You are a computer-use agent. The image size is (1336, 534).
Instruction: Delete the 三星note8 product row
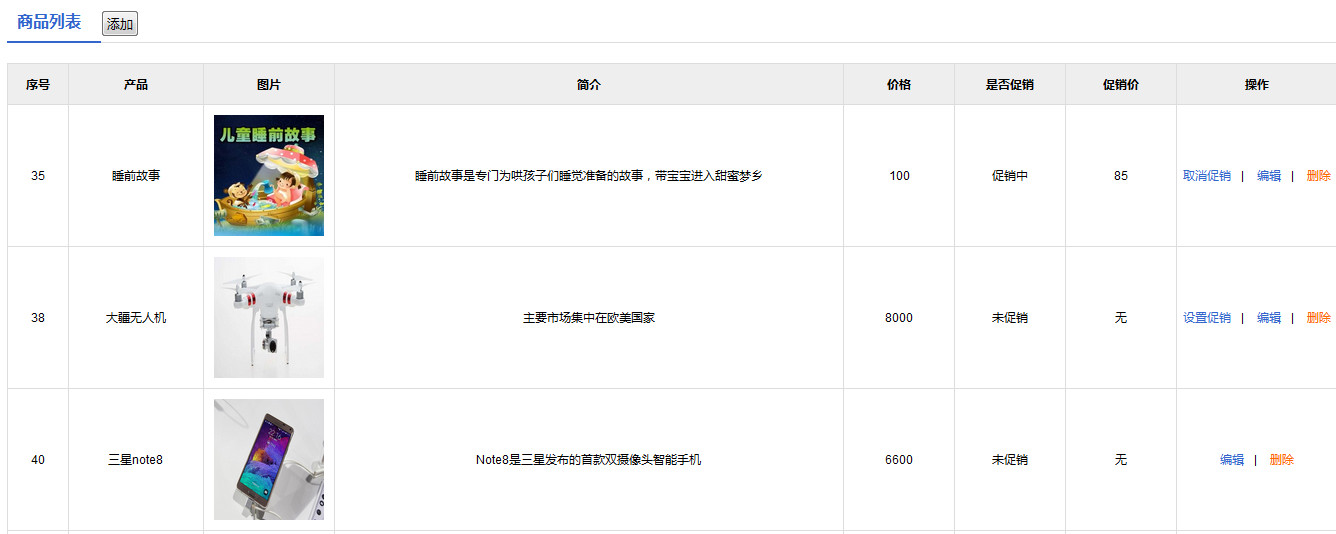1281,460
